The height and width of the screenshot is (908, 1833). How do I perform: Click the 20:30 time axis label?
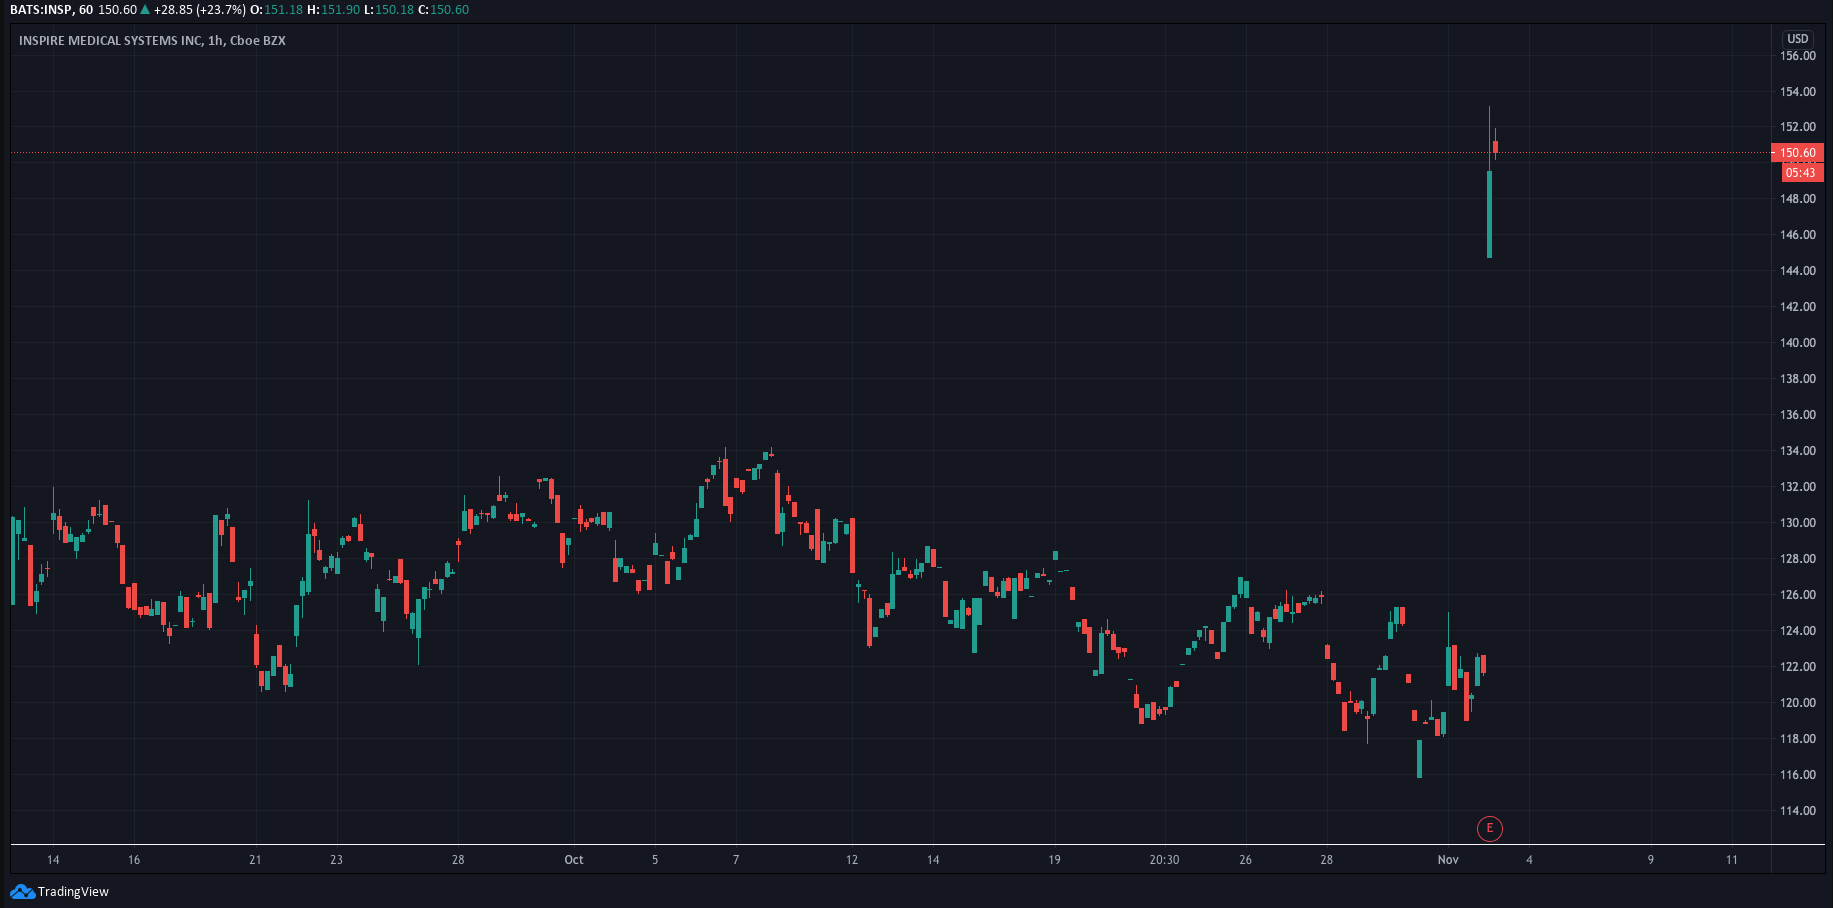[1164, 860]
